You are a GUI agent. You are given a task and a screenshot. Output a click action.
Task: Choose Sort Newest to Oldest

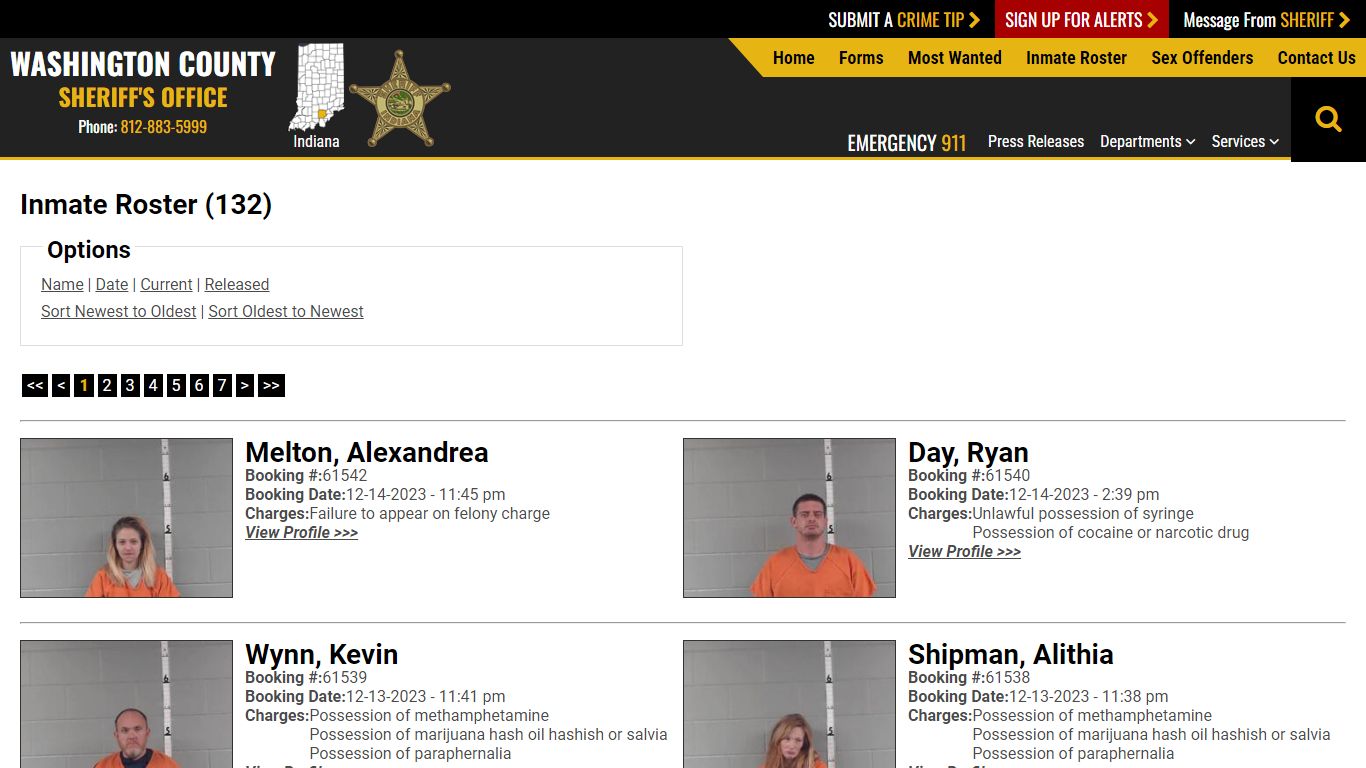[x=118, y=311]
